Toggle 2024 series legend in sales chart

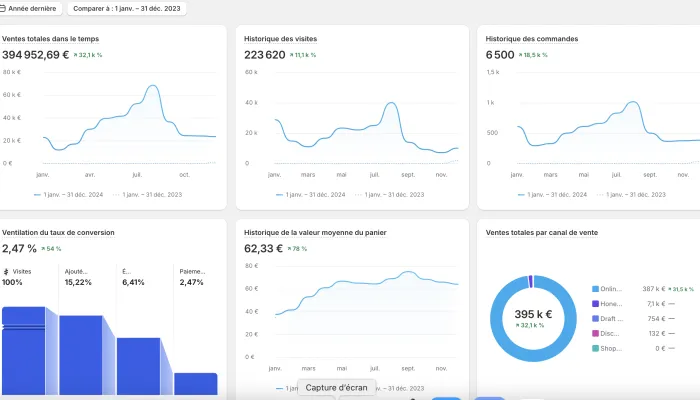68,195
